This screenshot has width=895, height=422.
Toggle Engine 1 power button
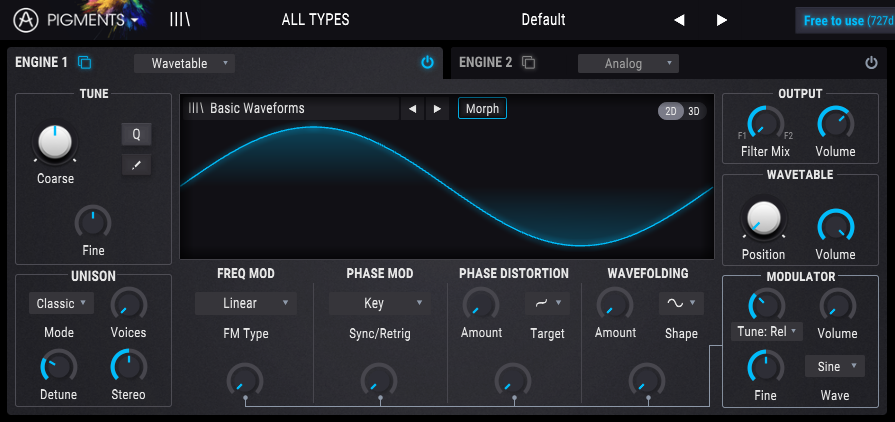pos(427,63)
